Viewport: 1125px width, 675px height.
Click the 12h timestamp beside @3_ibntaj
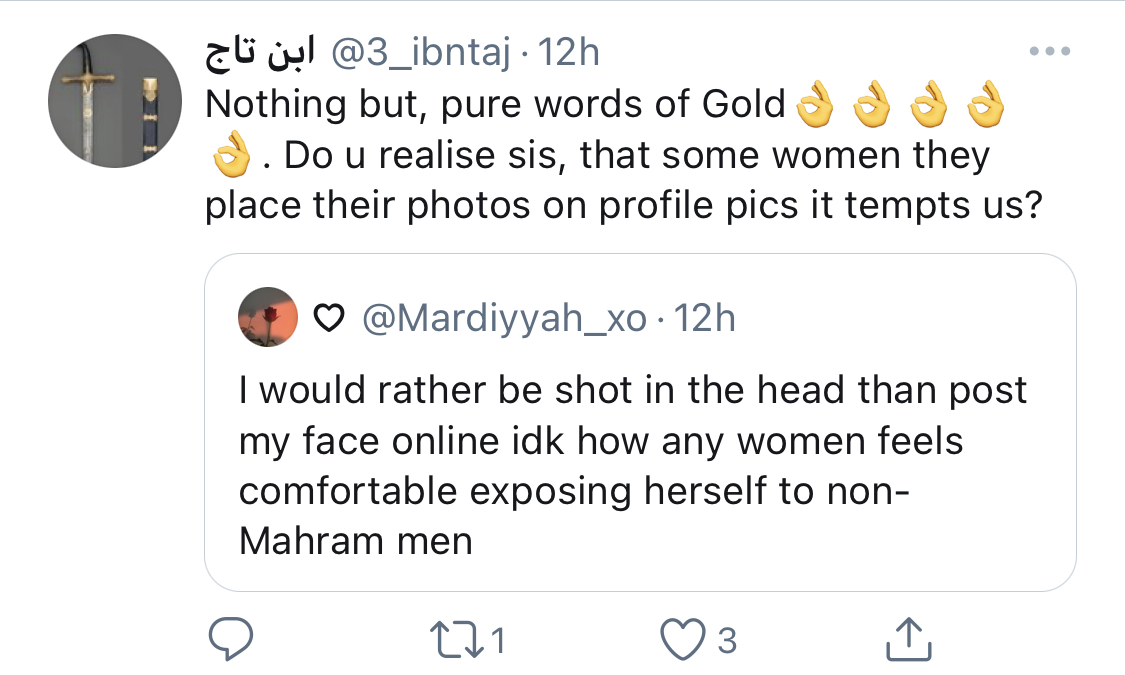[x=568, y=54]
